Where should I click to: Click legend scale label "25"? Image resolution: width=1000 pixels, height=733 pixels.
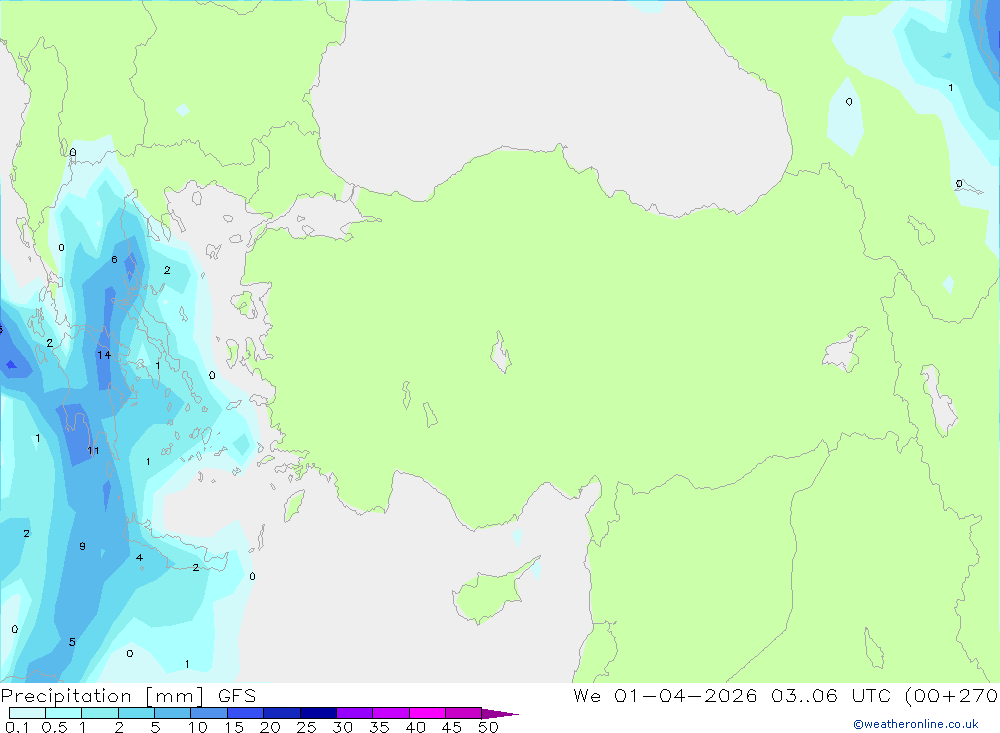[306, 727]
